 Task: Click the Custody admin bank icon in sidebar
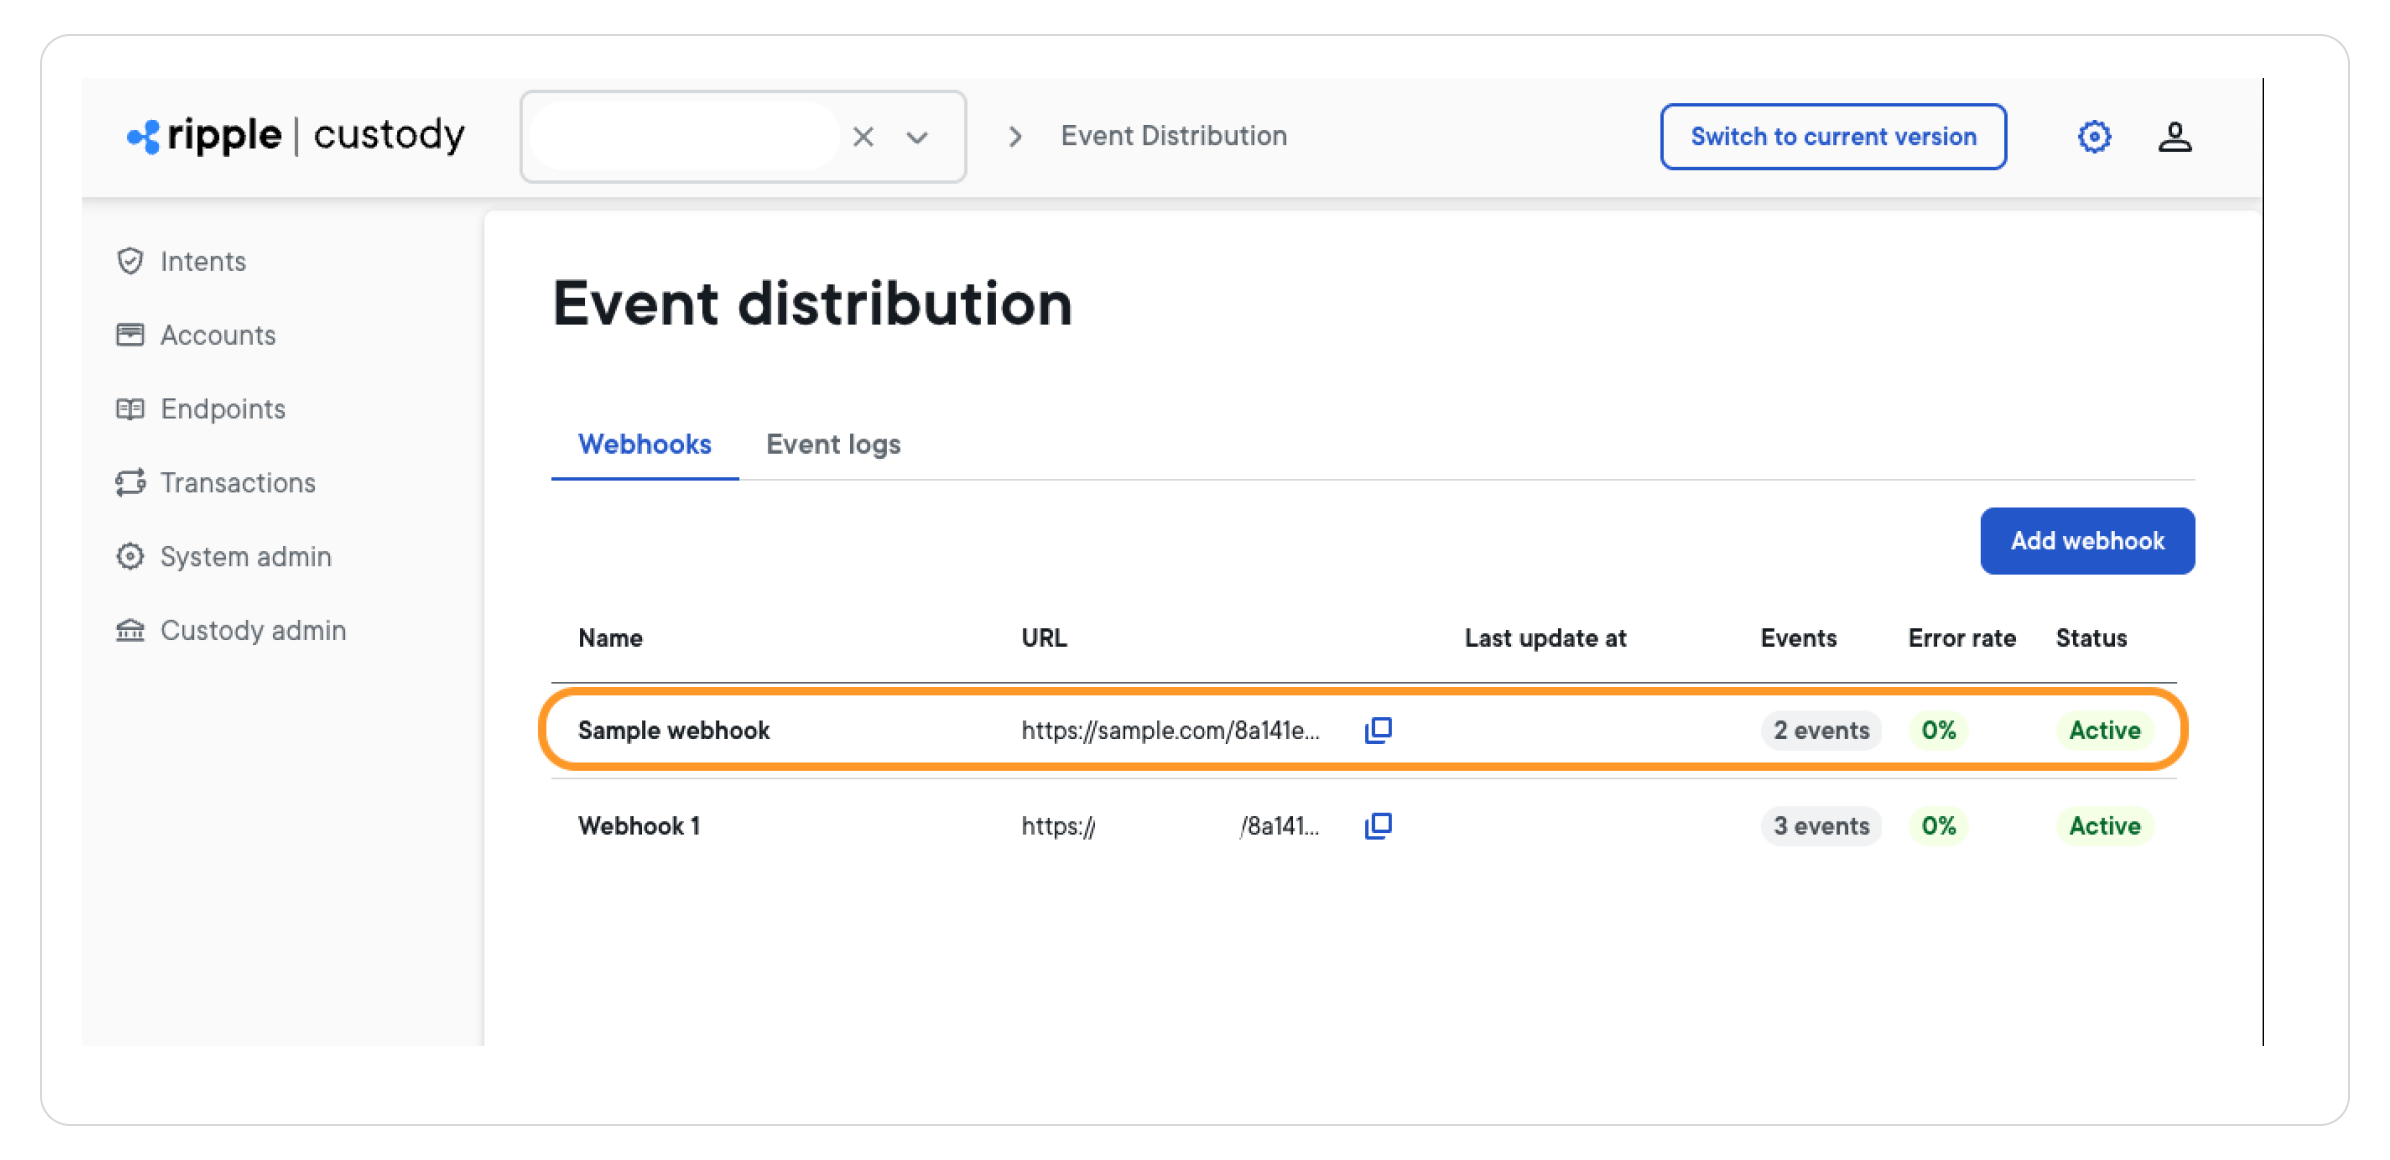click(x=130, y=631)
